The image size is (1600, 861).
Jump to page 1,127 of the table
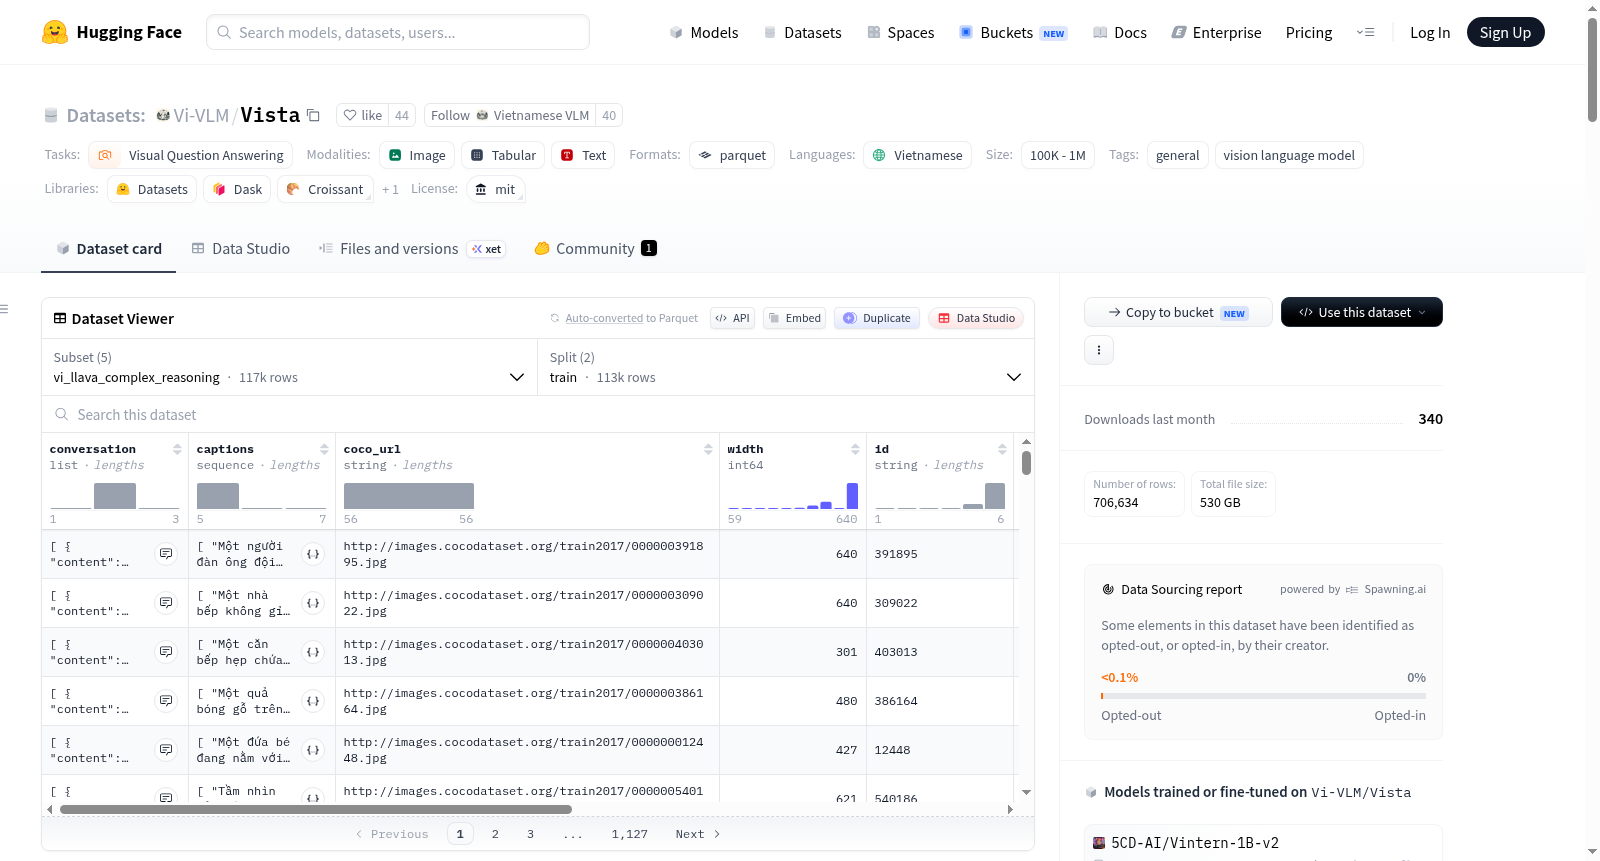630,834
